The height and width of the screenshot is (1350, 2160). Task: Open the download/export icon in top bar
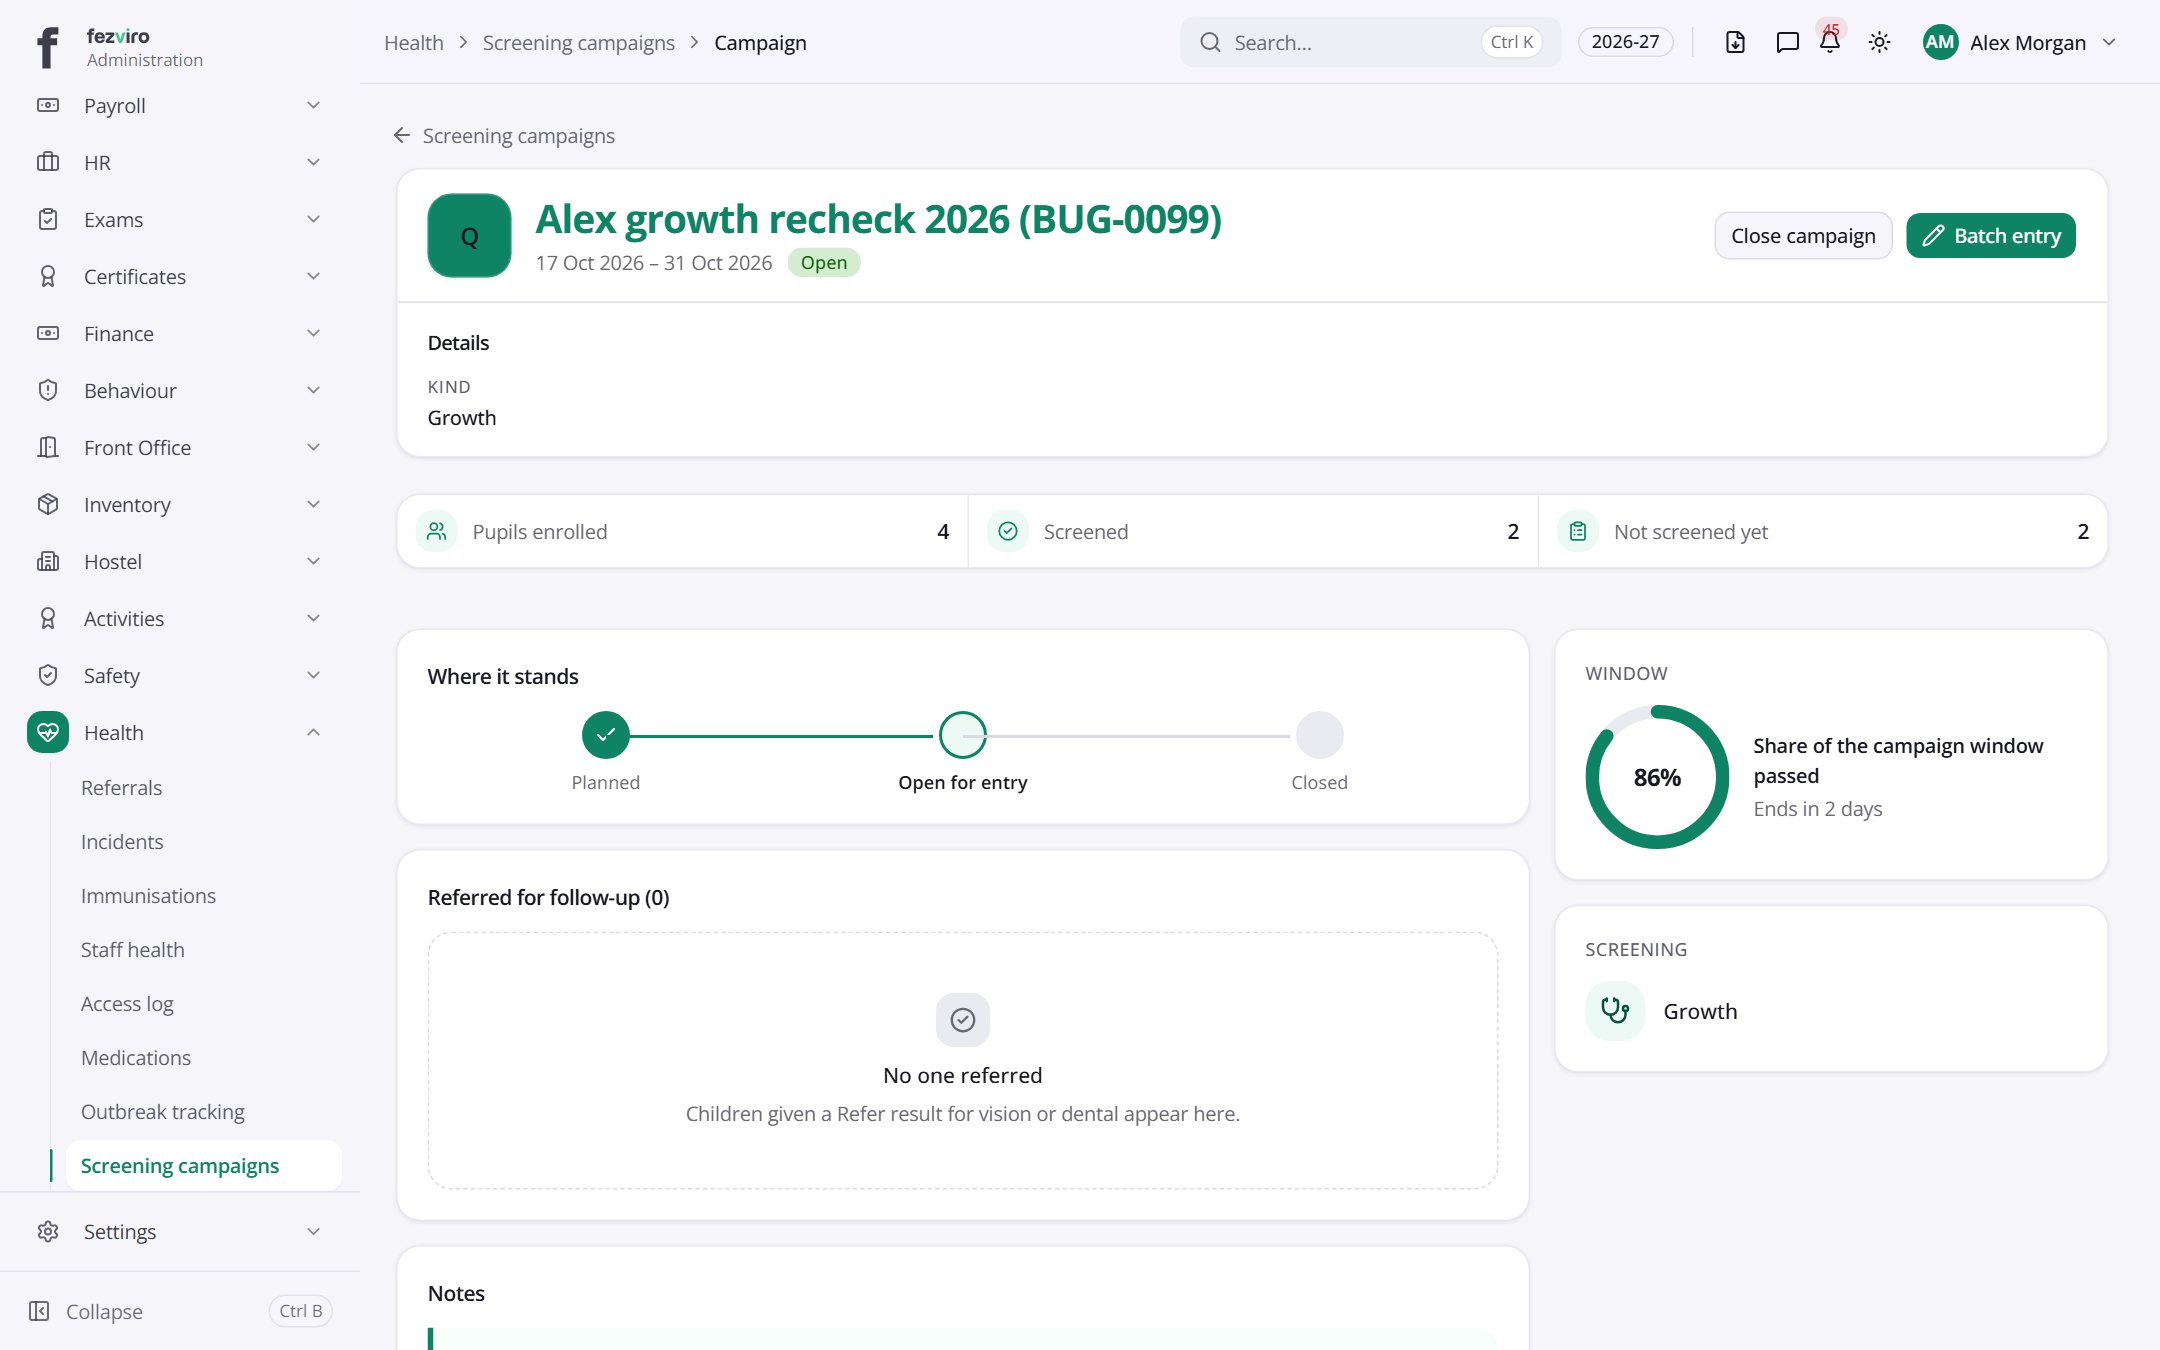(1735, 42)
